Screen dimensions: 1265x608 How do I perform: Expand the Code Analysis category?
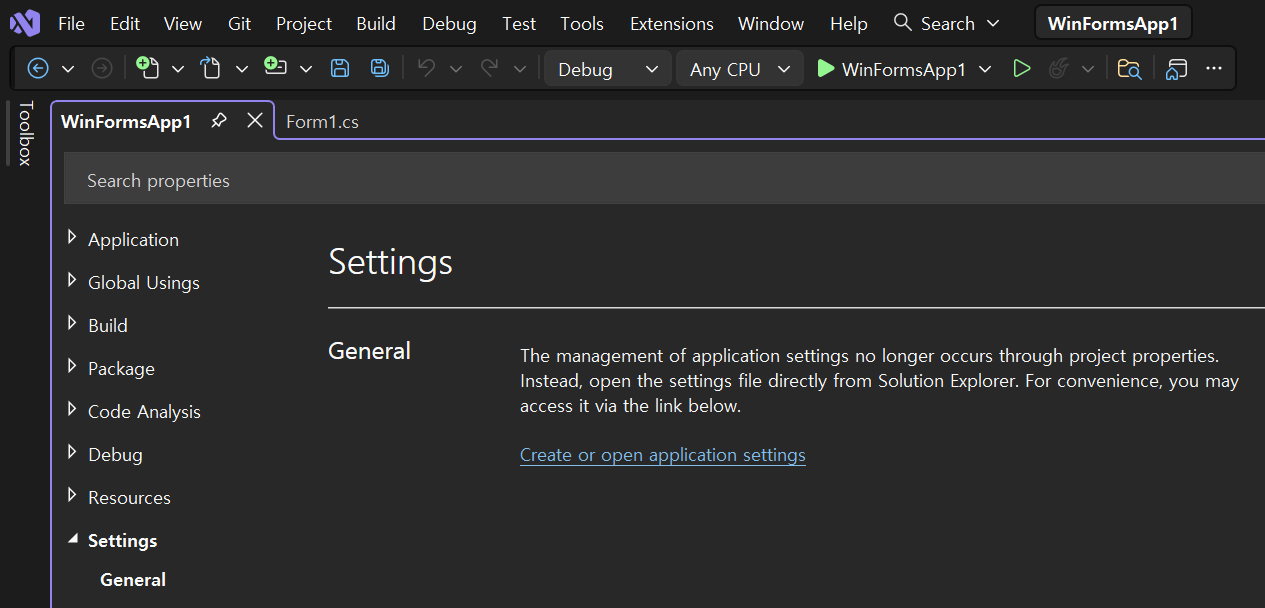coord(72,410)
